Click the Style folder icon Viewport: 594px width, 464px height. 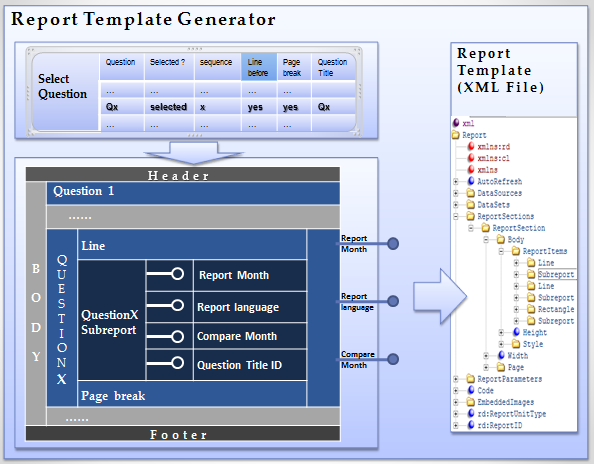point(516,344)
